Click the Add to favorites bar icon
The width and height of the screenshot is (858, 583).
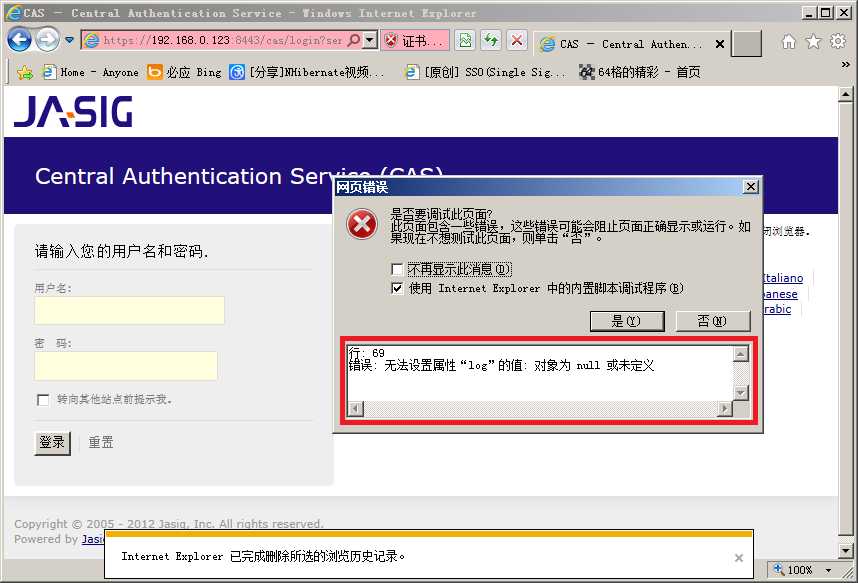(25, 72)
